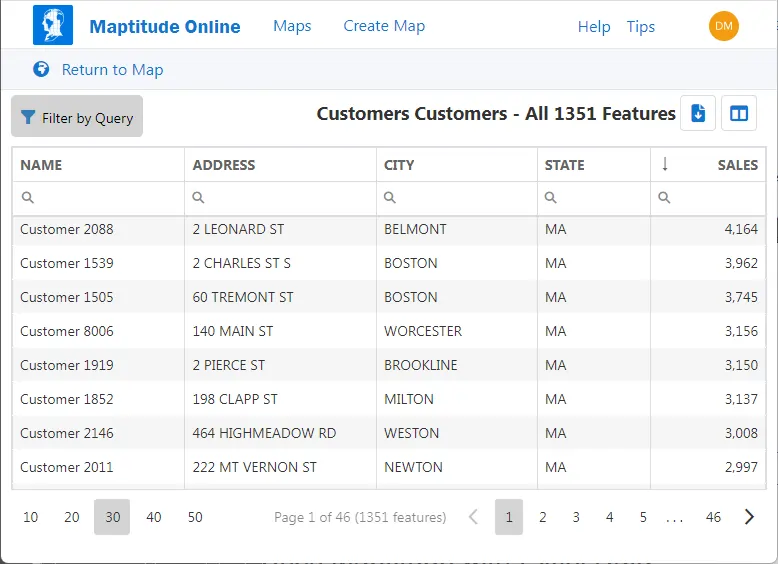Image resolution: width=778 pixels, height=564 pixels.
Task: Click the globe icon beside Return to Map
Action: [41, 69]
